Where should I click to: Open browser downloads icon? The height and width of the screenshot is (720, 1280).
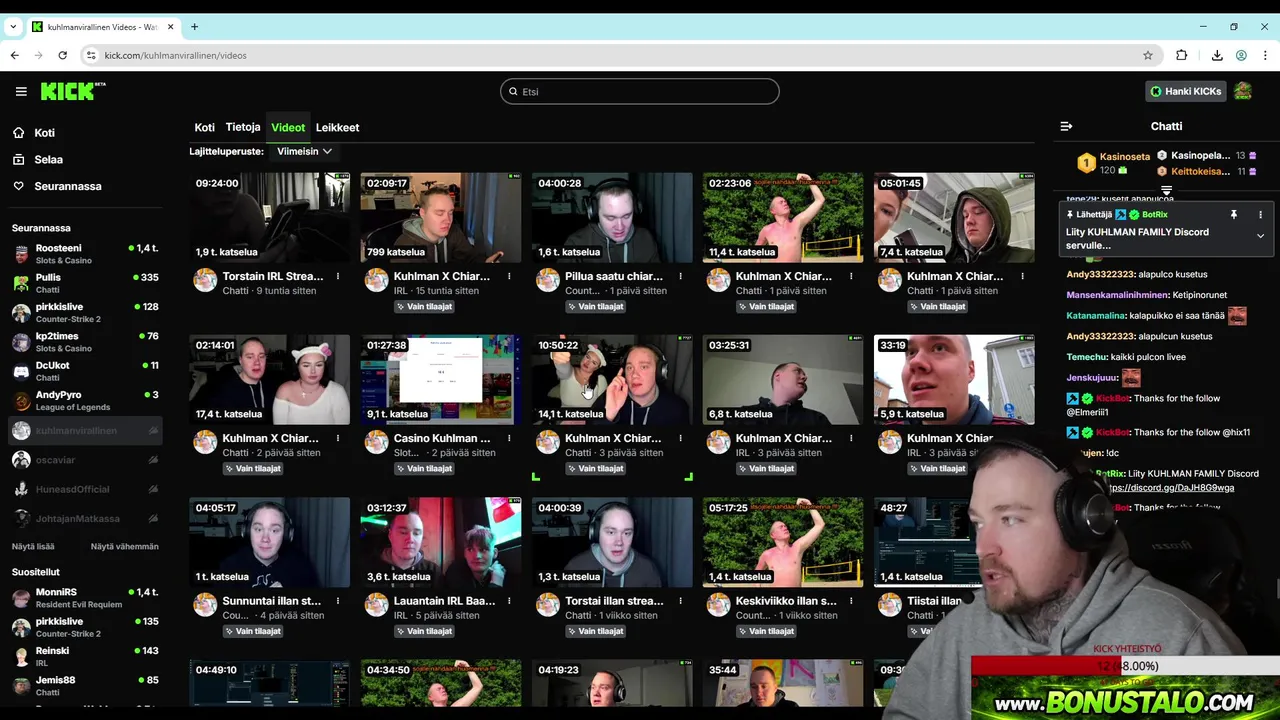click(x=1217, y=55)
